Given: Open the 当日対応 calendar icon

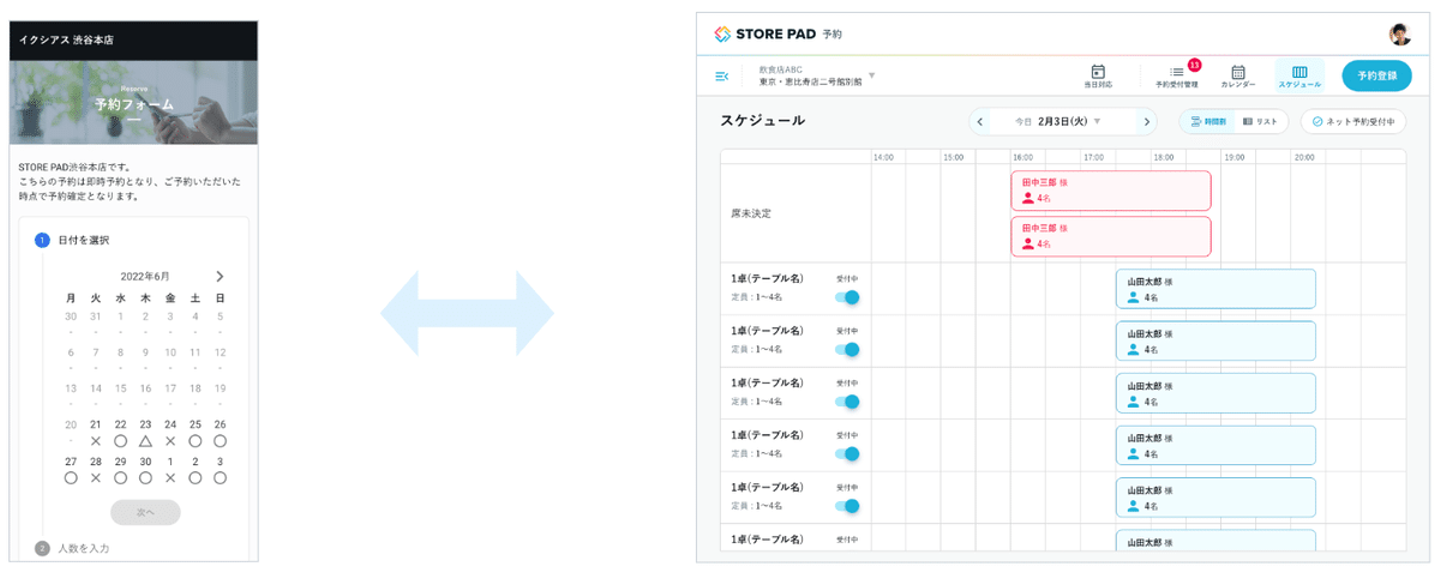Looking at the screenshot, I should pyautogui.click(x=1098, y=72).
